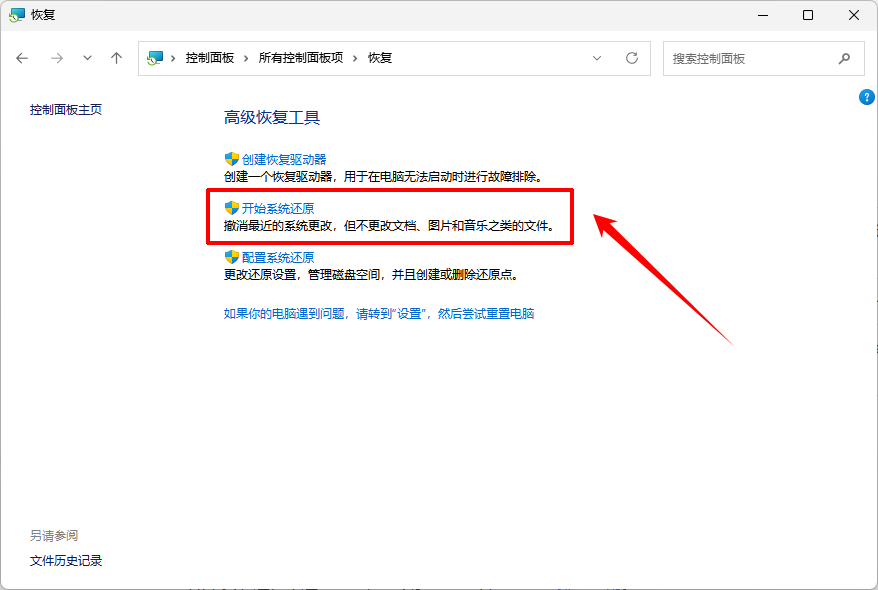Open help with the blue question mark
This screenshot has height=590, width=878.
(x=866, y=97)
